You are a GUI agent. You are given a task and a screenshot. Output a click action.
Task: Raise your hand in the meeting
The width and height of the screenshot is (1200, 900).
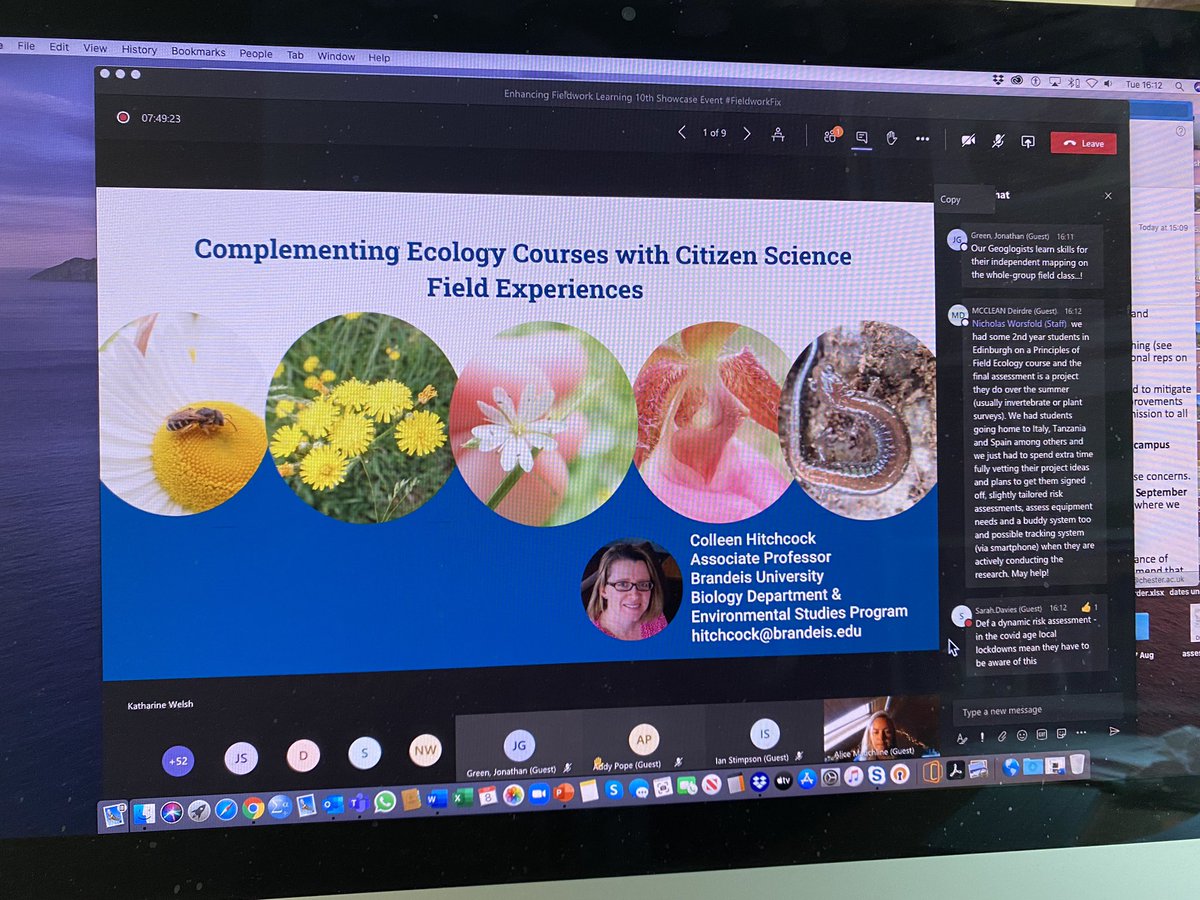tap(891, 138)
